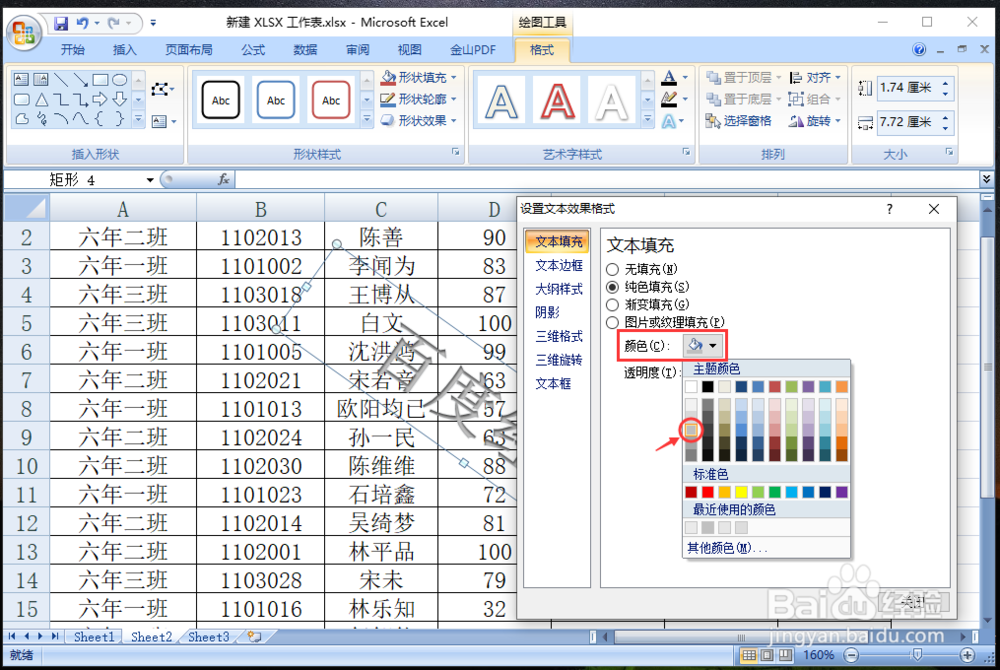
Task: Select the isosceles triangle shape tool
Action: click(x=41, y=99)
